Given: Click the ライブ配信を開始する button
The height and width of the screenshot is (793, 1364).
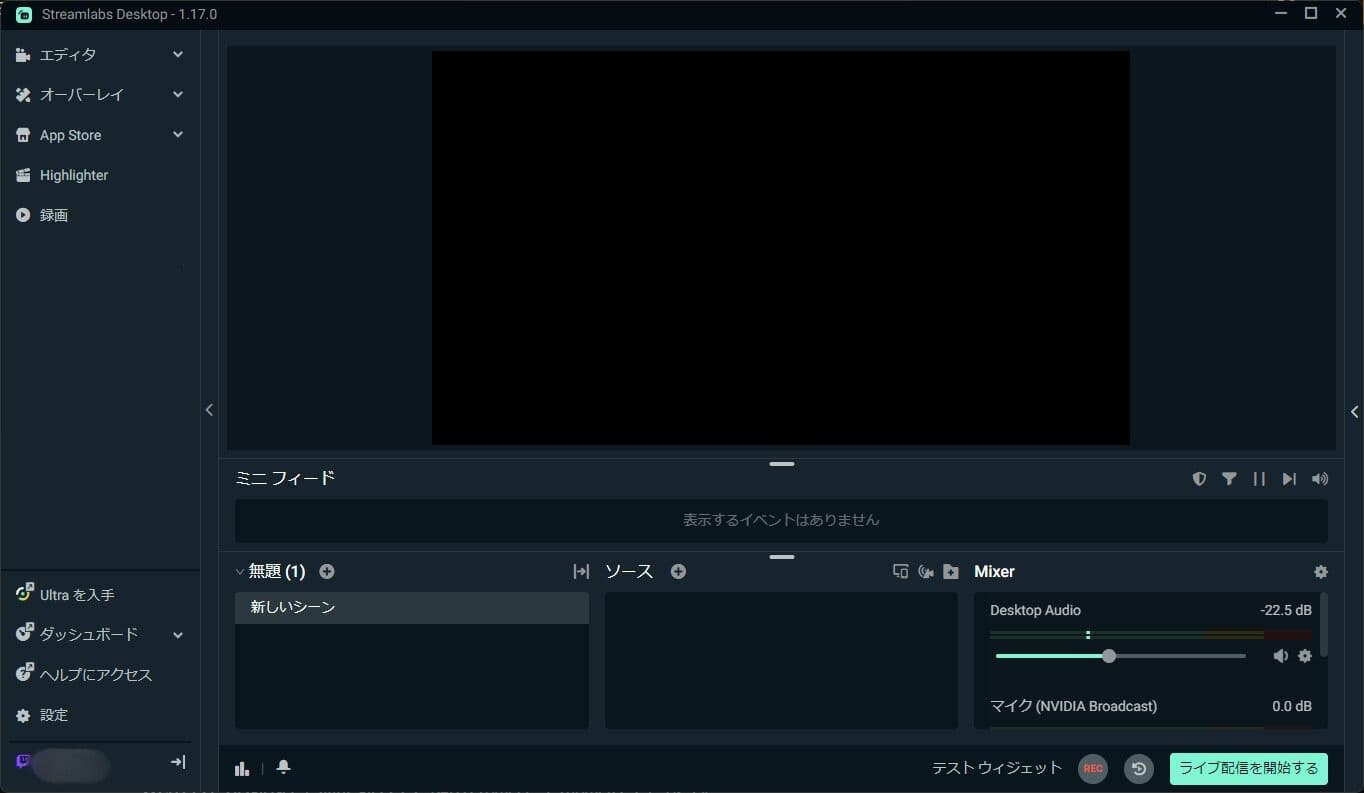Looking at the screenshot, I should (x=1248, y=769).
